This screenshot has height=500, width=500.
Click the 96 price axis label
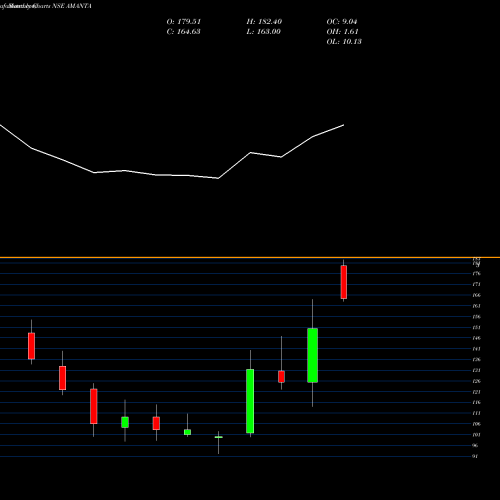click(475, 445)
